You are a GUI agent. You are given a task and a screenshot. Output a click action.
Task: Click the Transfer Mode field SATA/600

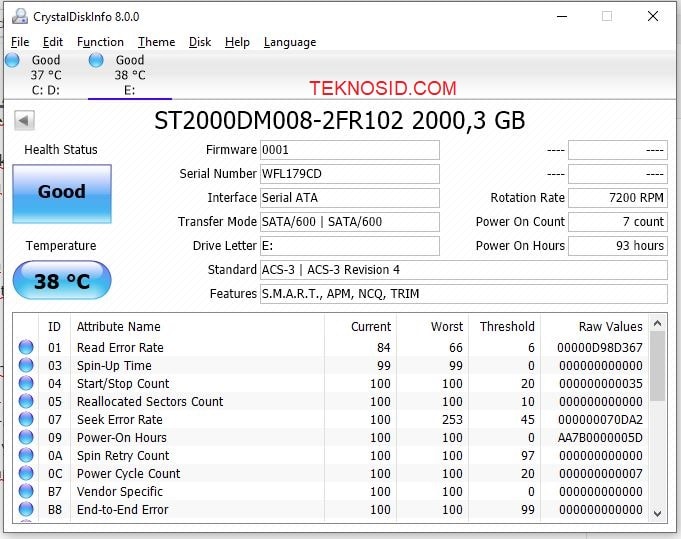(x=350, y=222)
